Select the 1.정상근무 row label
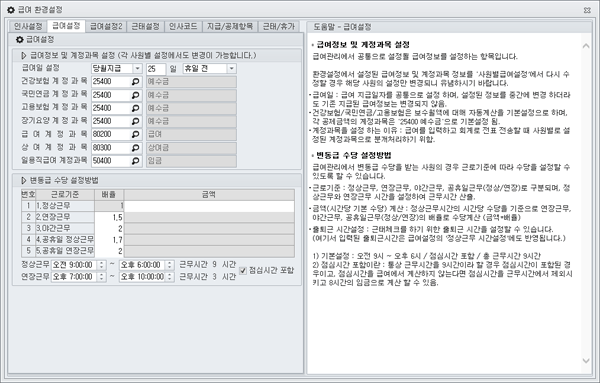Viewport: 600px width, 383px height. [x=65, y=206]
